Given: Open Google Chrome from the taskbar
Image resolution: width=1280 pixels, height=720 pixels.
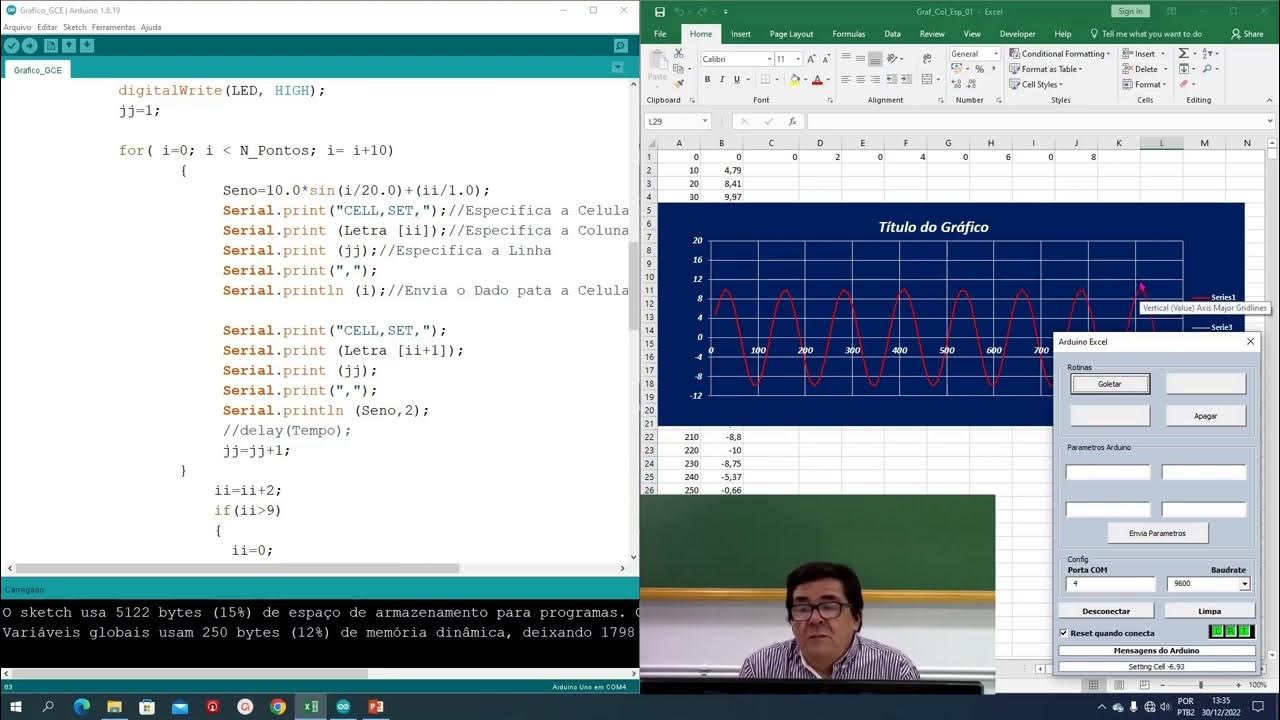Looking at the screenshot, I should 278,706.
